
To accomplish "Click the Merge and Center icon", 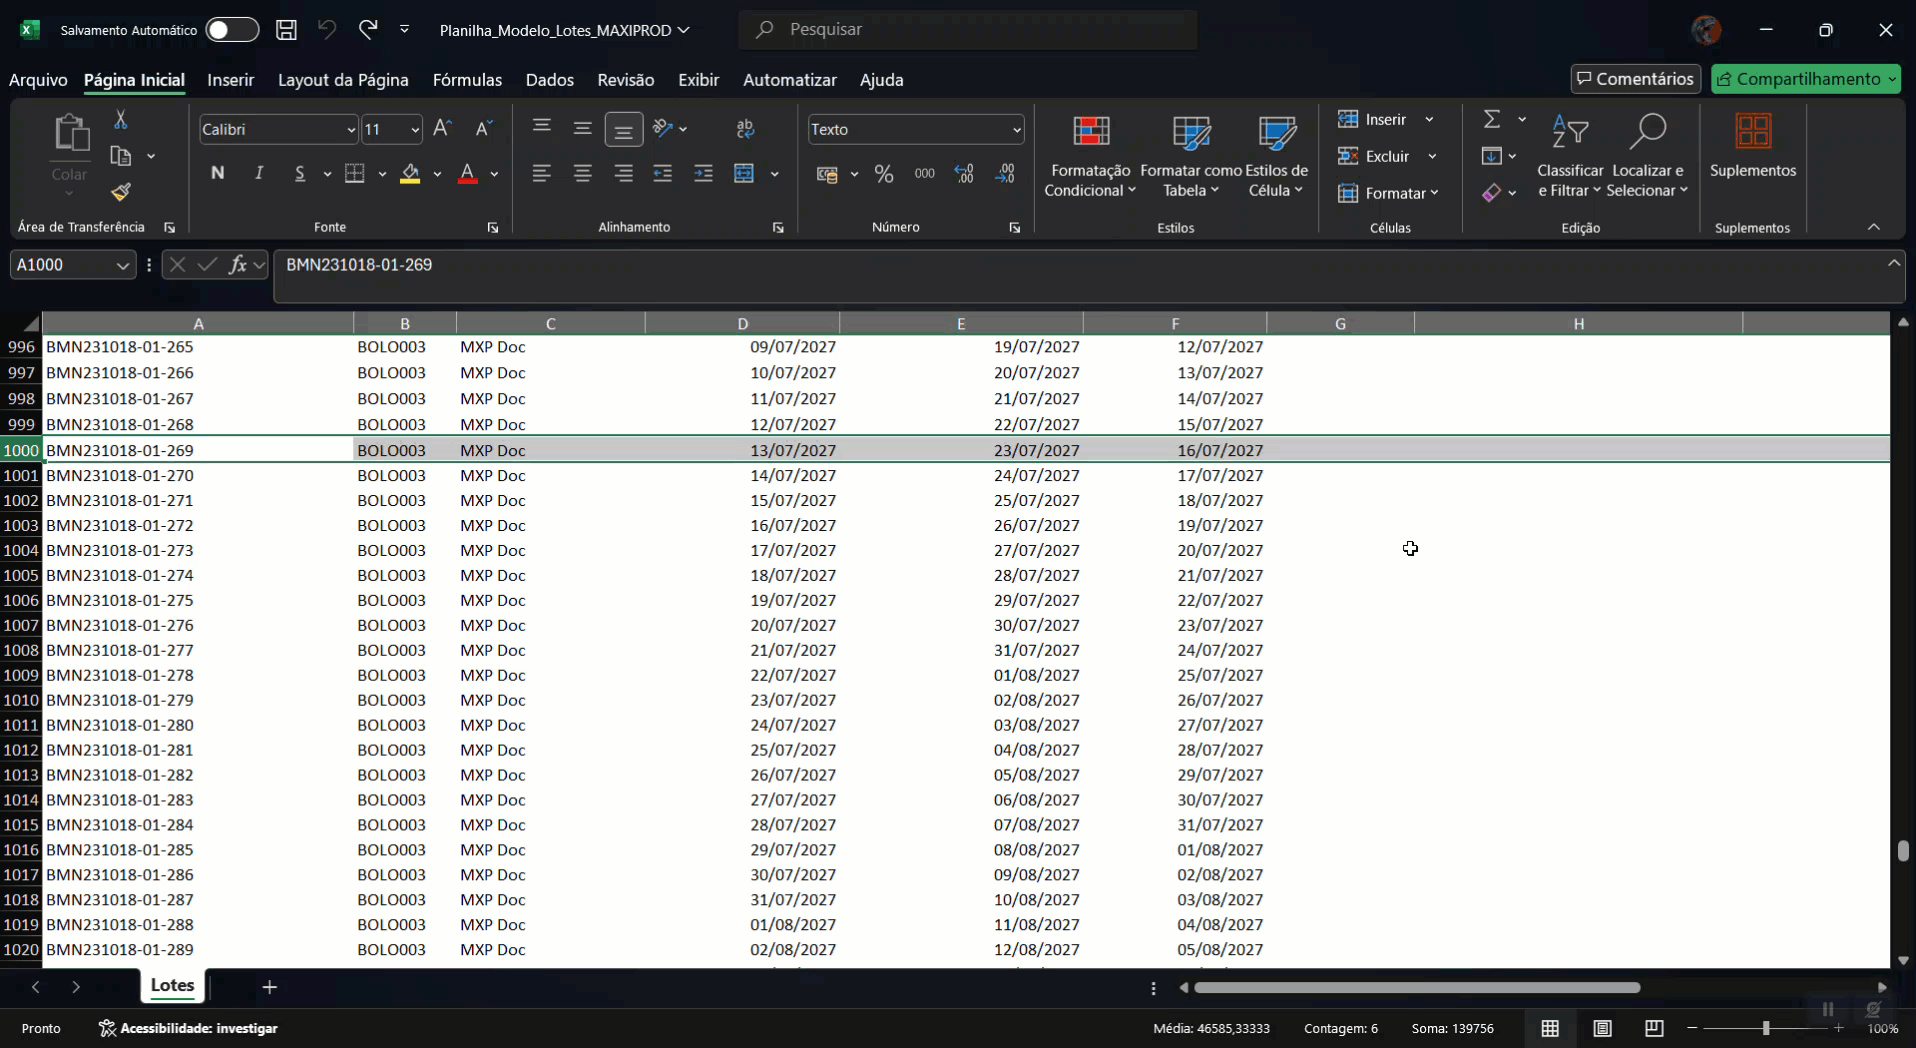I will [744, 174].
